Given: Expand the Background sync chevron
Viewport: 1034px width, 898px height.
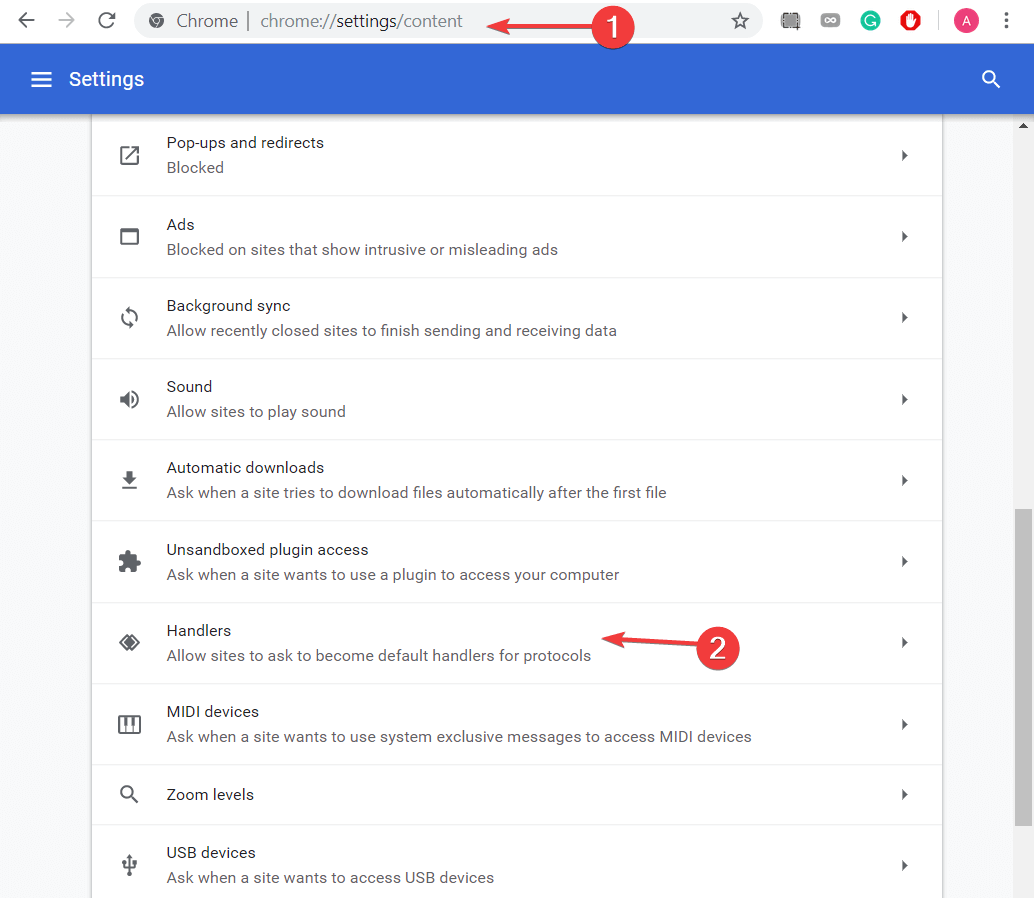Looking at the screenshot, I should pyautogui.click(x=905, y=318).
